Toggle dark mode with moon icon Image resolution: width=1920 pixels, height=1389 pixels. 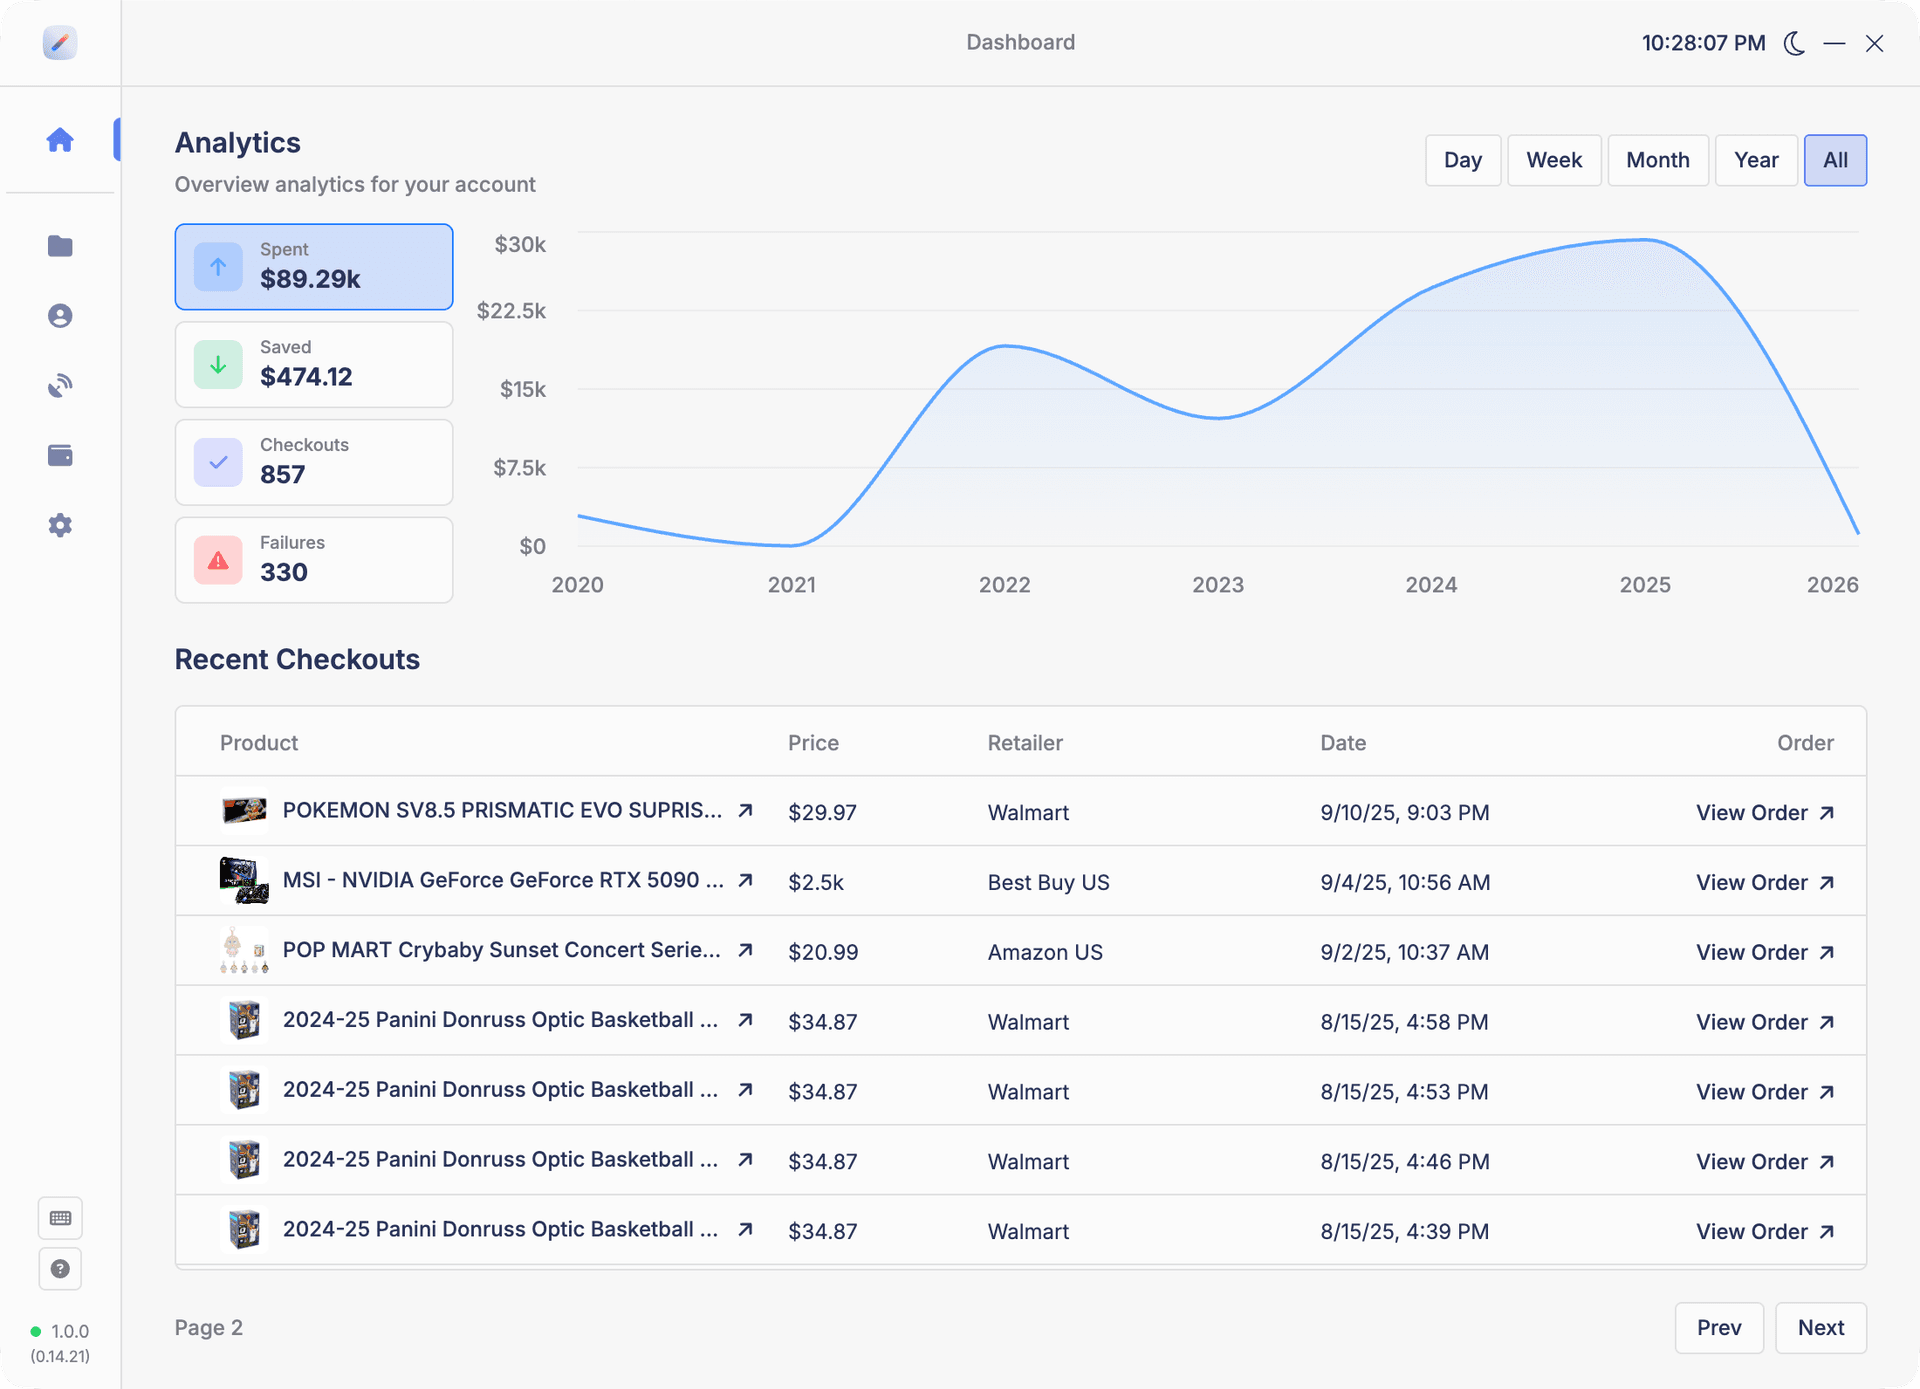tap(1794, 43)
